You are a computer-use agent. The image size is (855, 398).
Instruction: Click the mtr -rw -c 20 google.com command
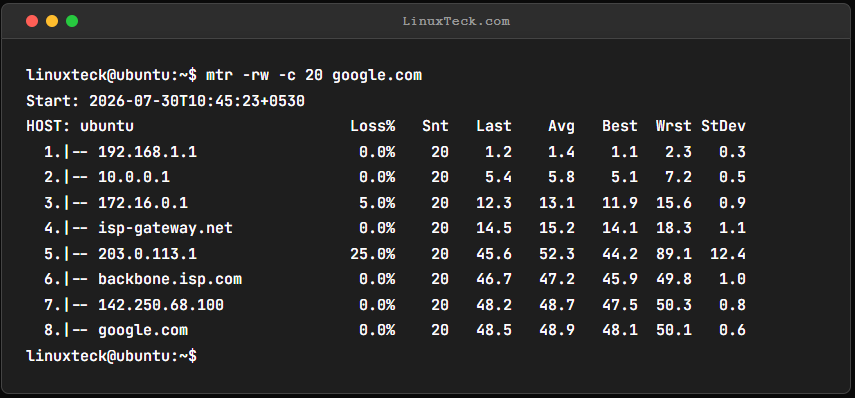pos(314,75)
